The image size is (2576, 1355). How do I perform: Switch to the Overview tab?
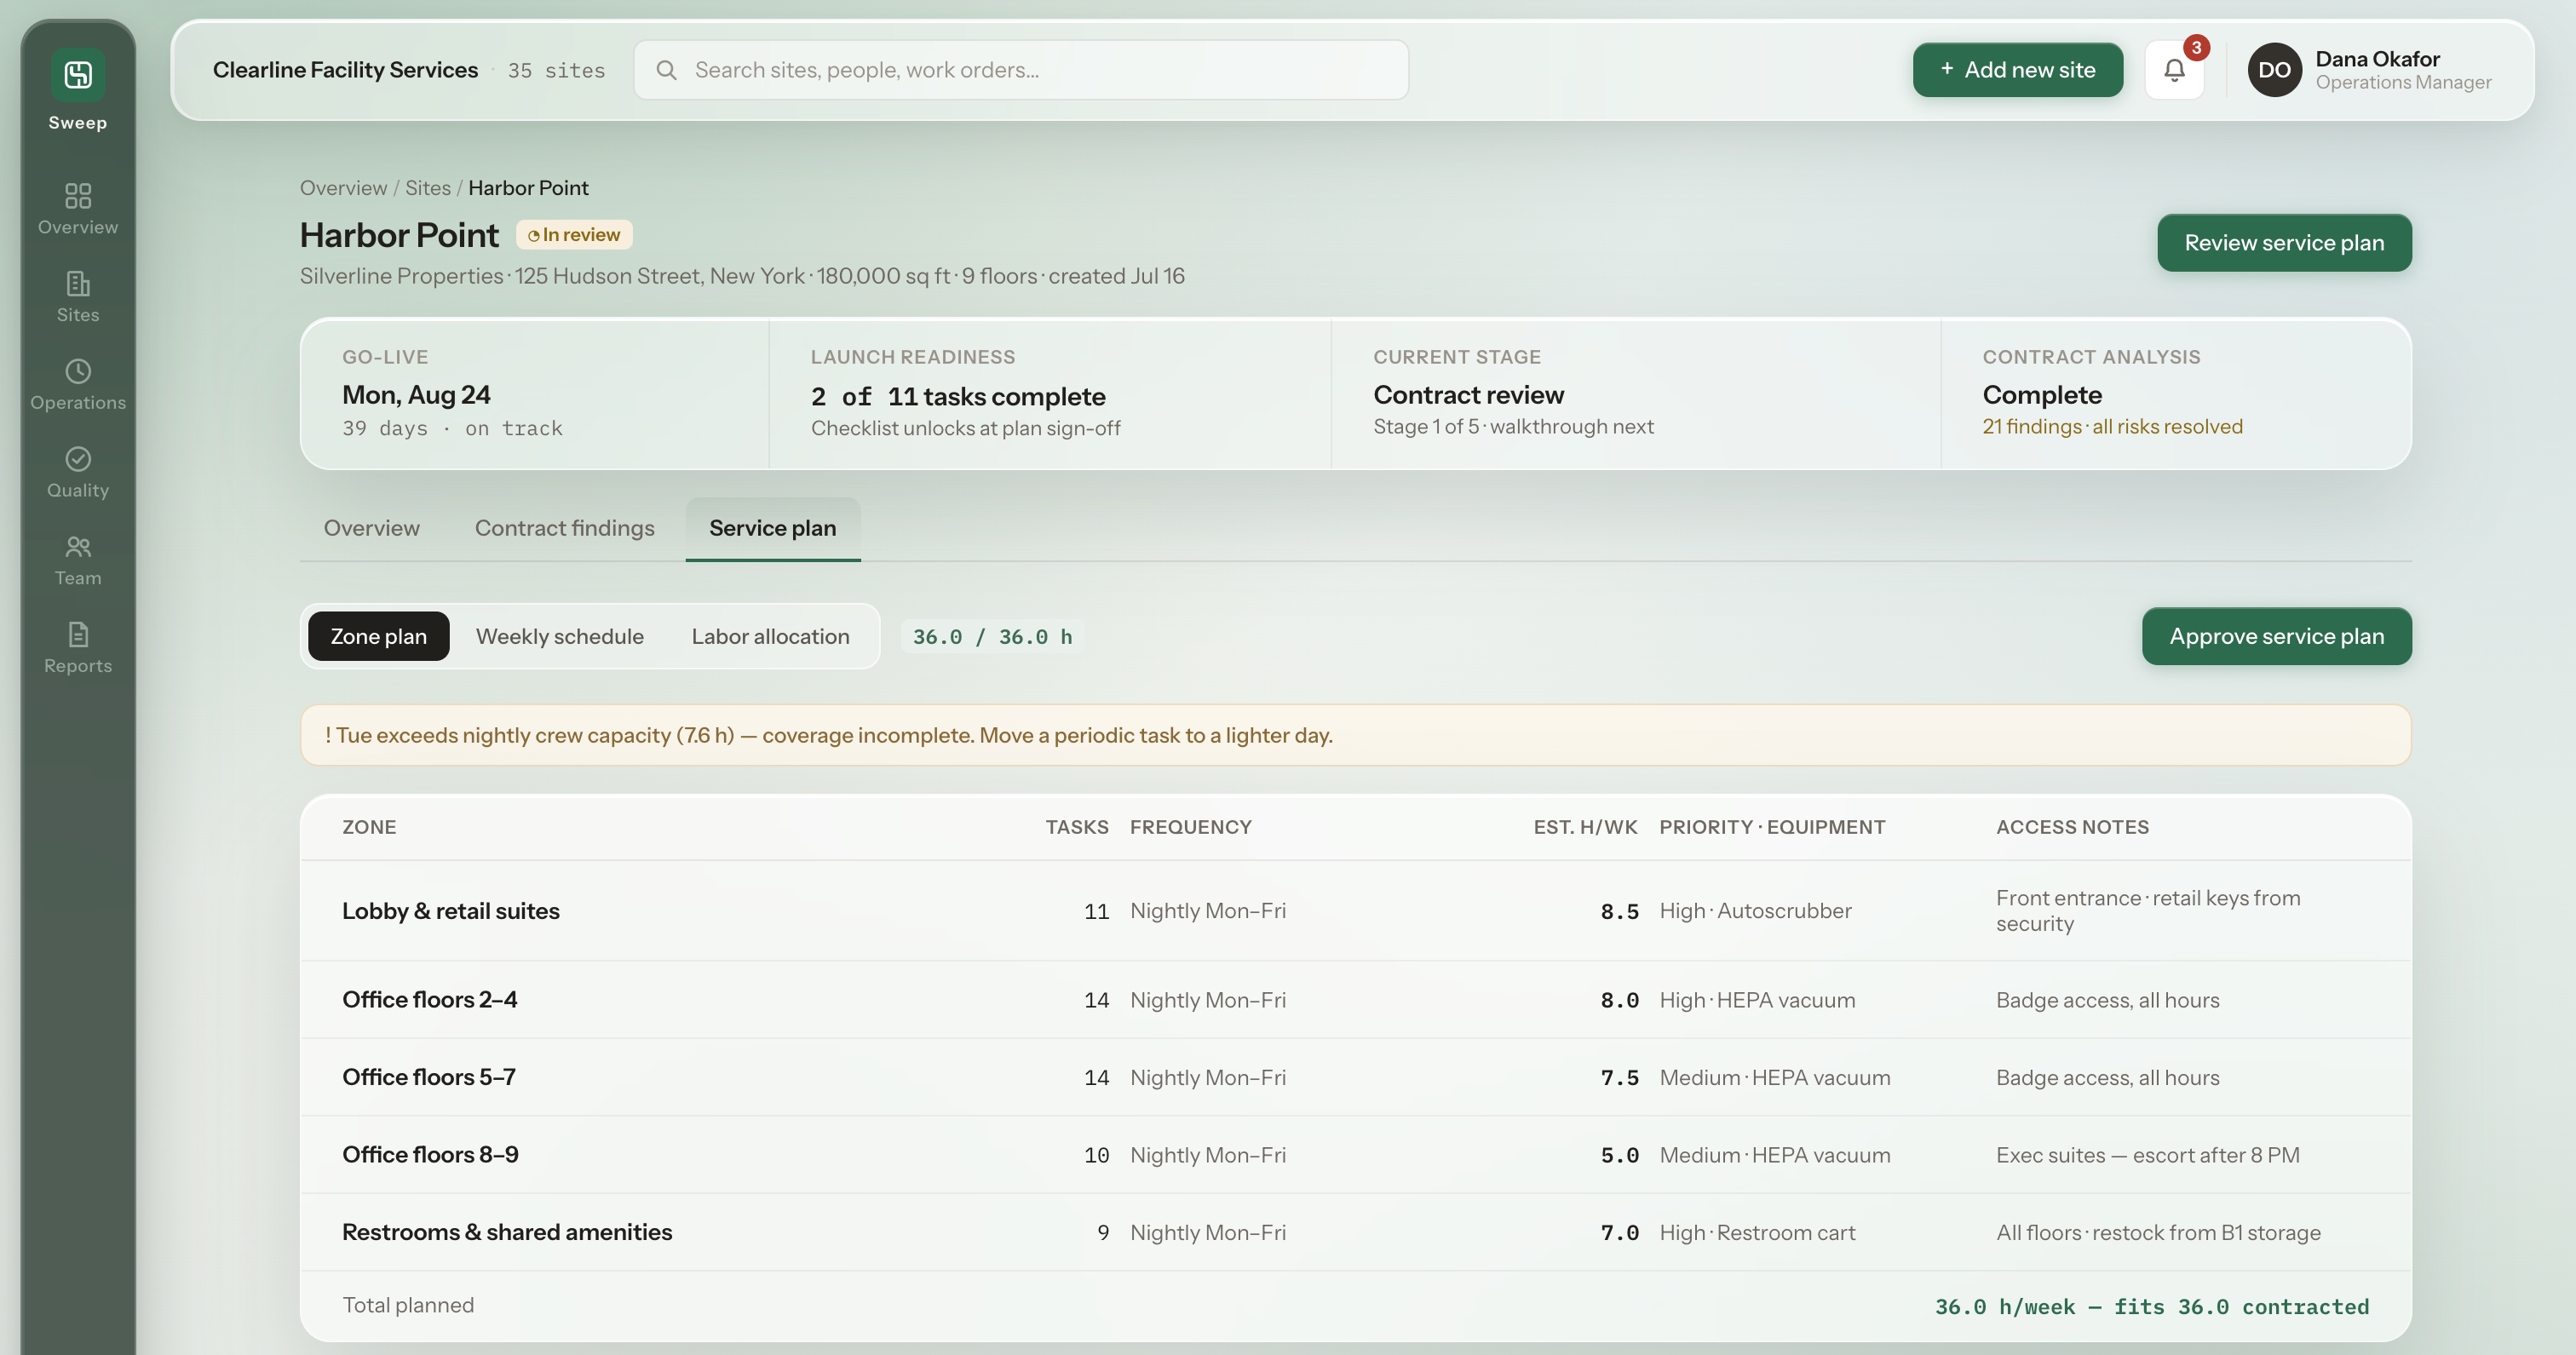coord(372,528)
